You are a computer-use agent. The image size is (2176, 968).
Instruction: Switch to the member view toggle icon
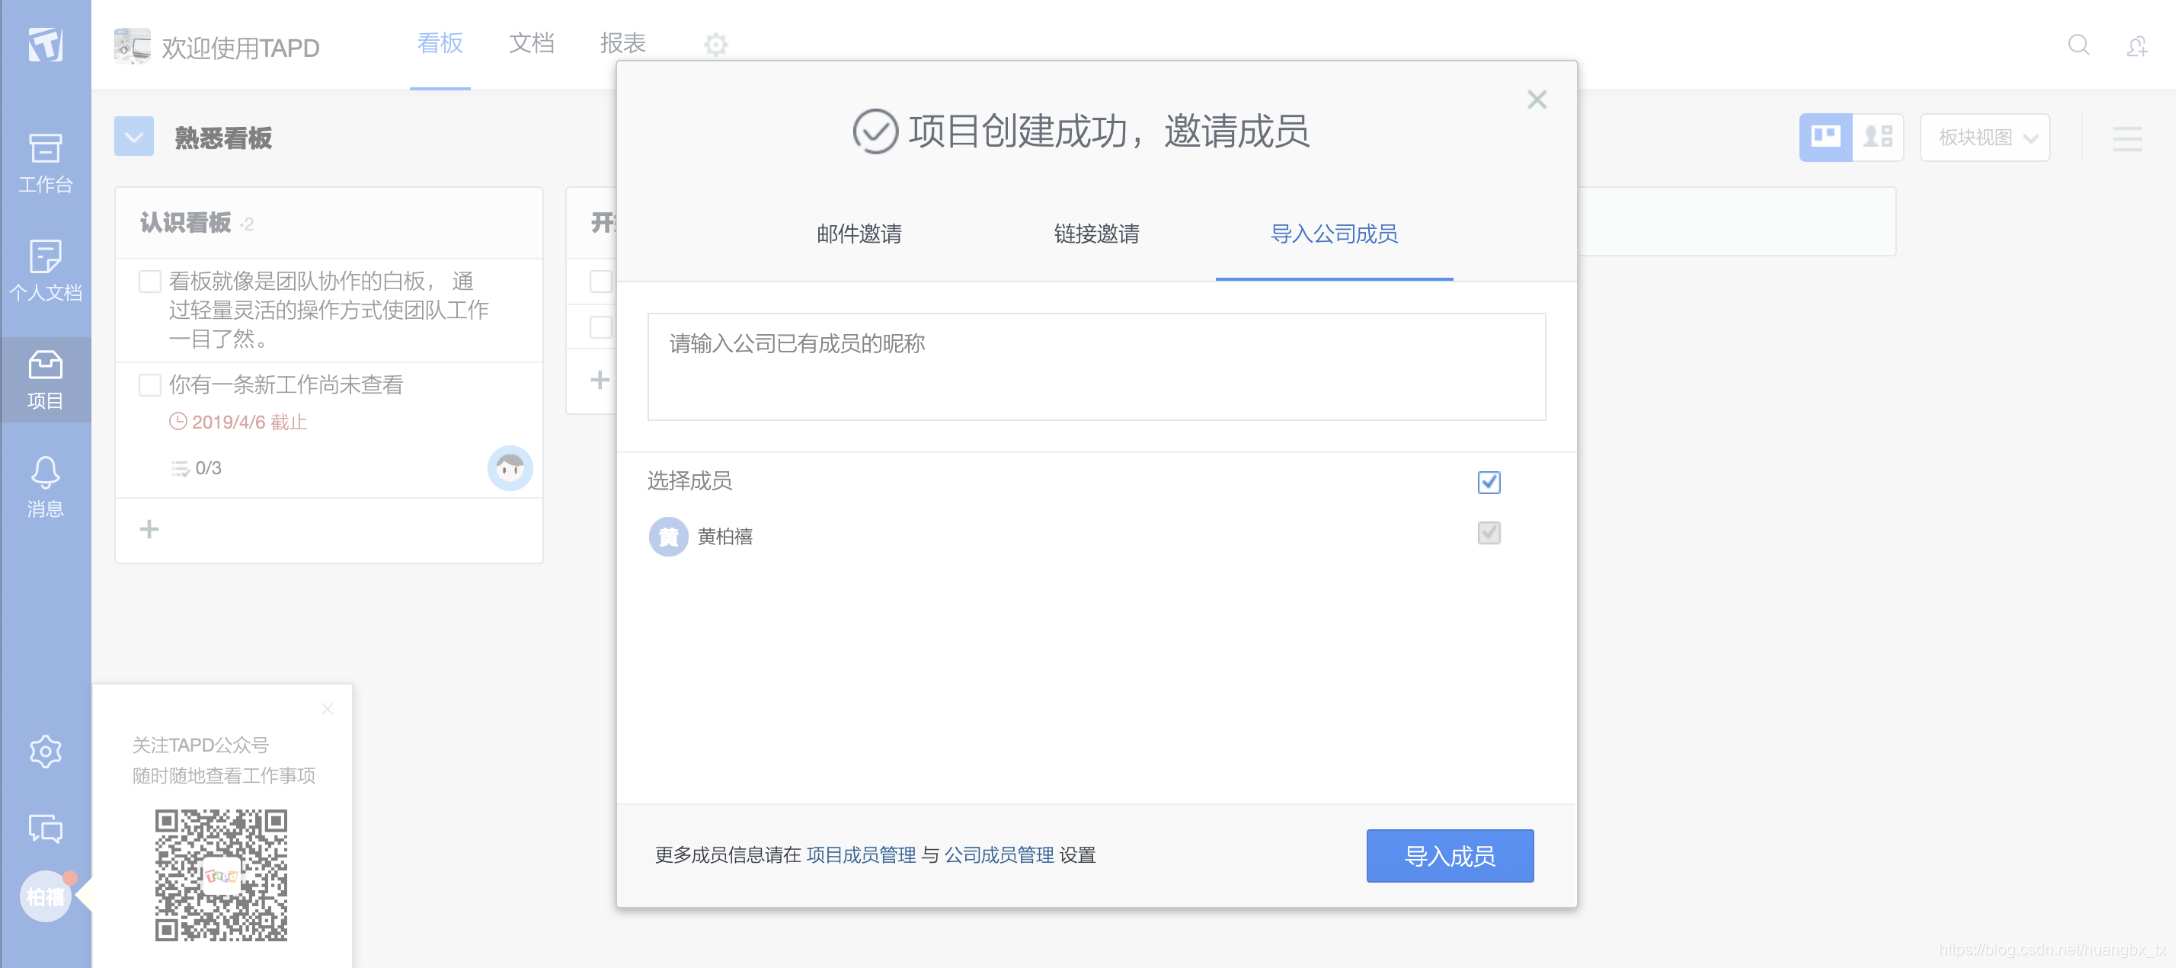tap(1878, 137)
